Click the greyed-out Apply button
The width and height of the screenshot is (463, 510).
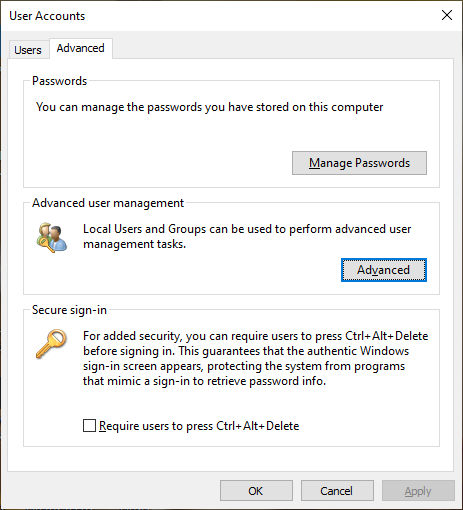click(418, 491)
